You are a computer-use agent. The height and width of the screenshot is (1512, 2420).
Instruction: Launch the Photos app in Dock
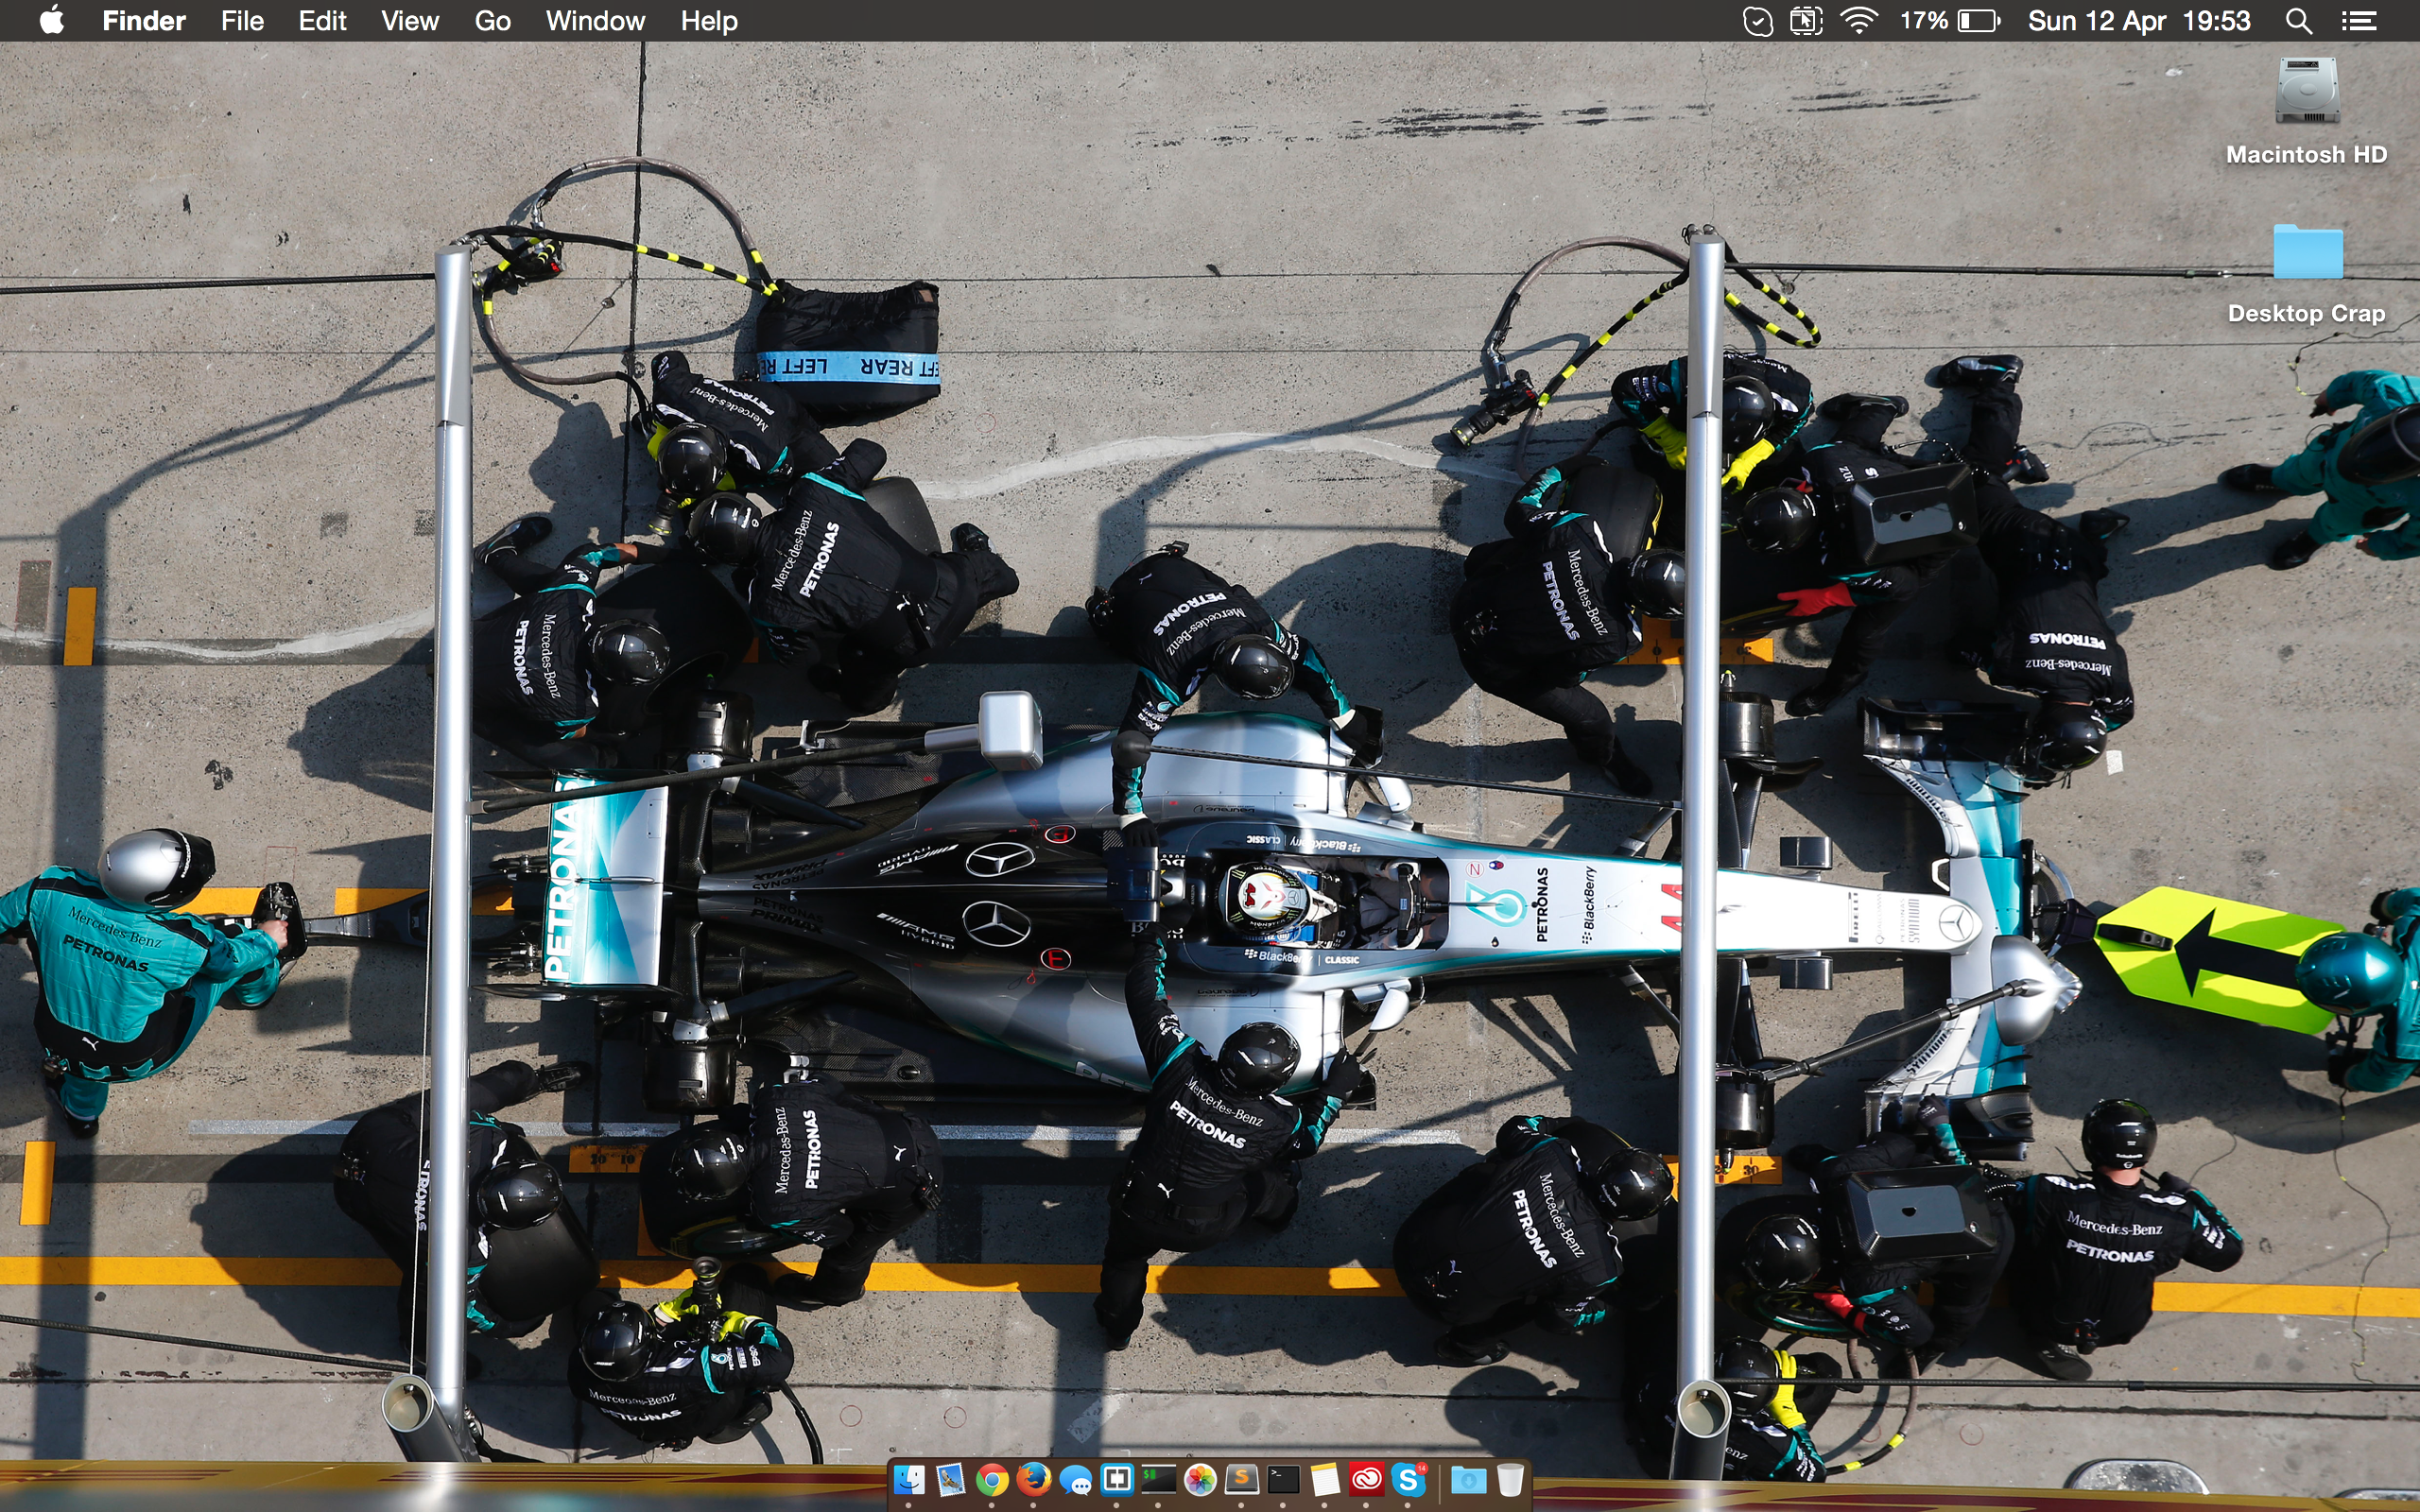coord(1200,1479)
